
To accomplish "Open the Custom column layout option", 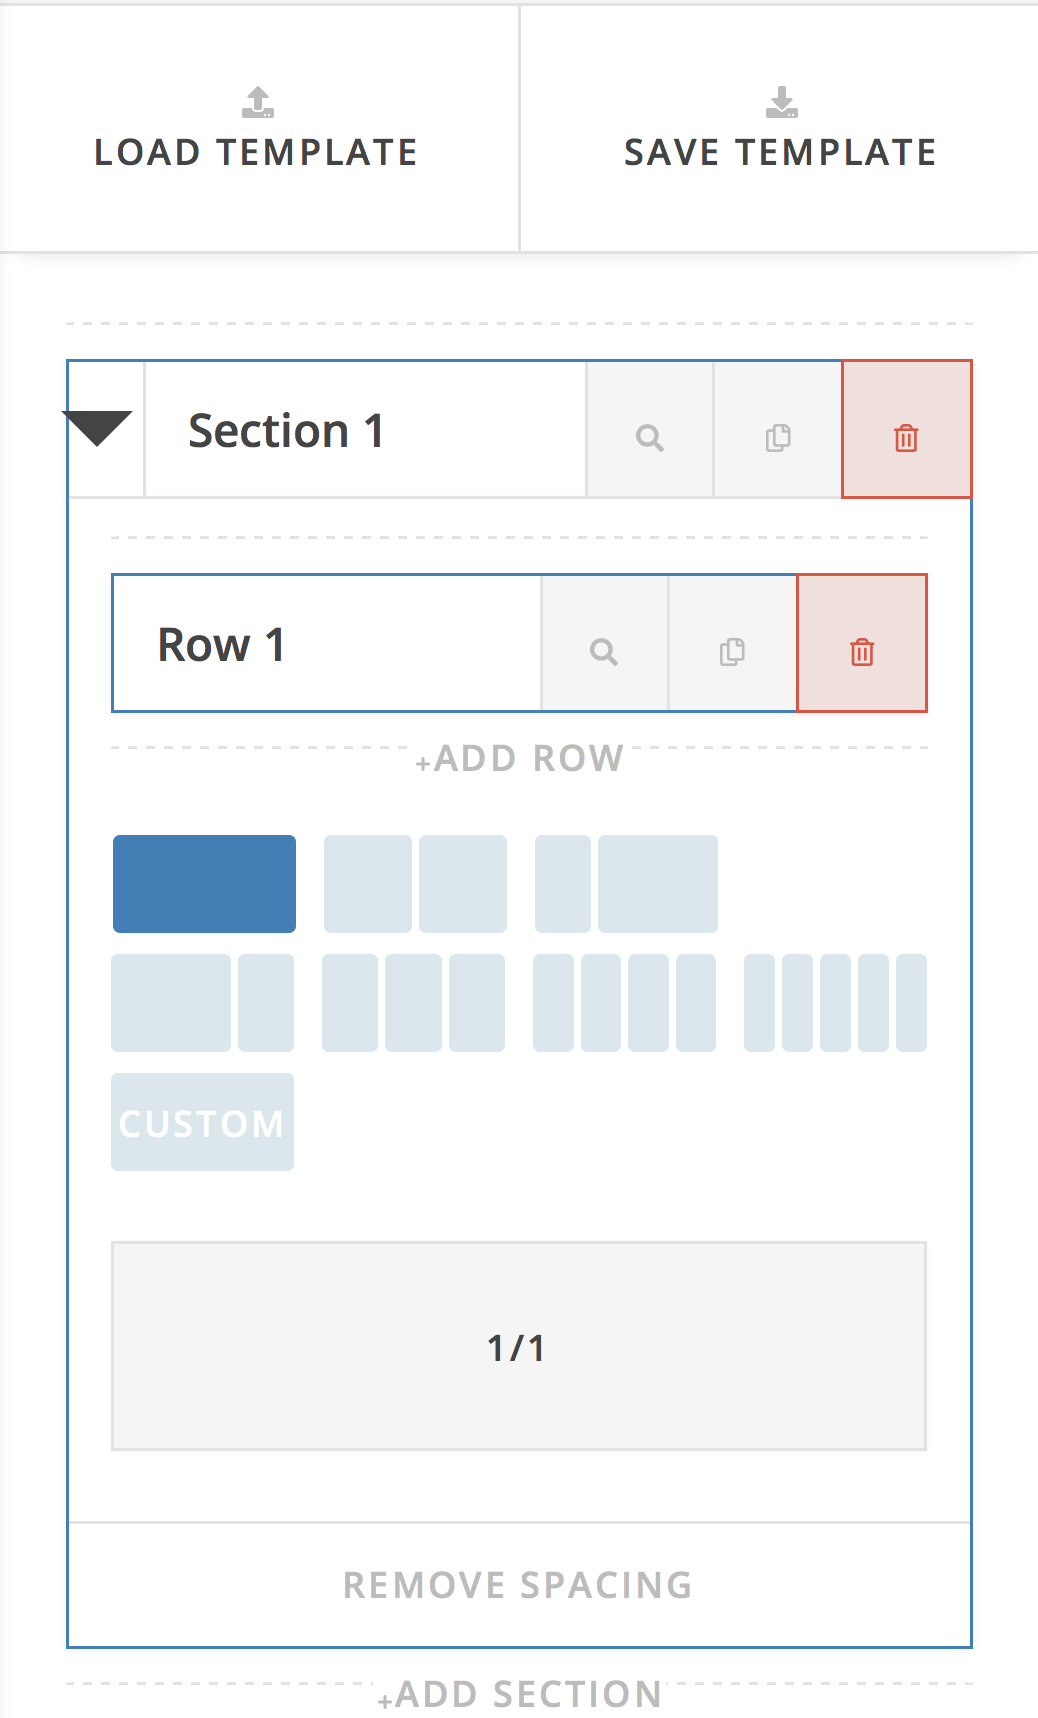I will click(202, 1122).
